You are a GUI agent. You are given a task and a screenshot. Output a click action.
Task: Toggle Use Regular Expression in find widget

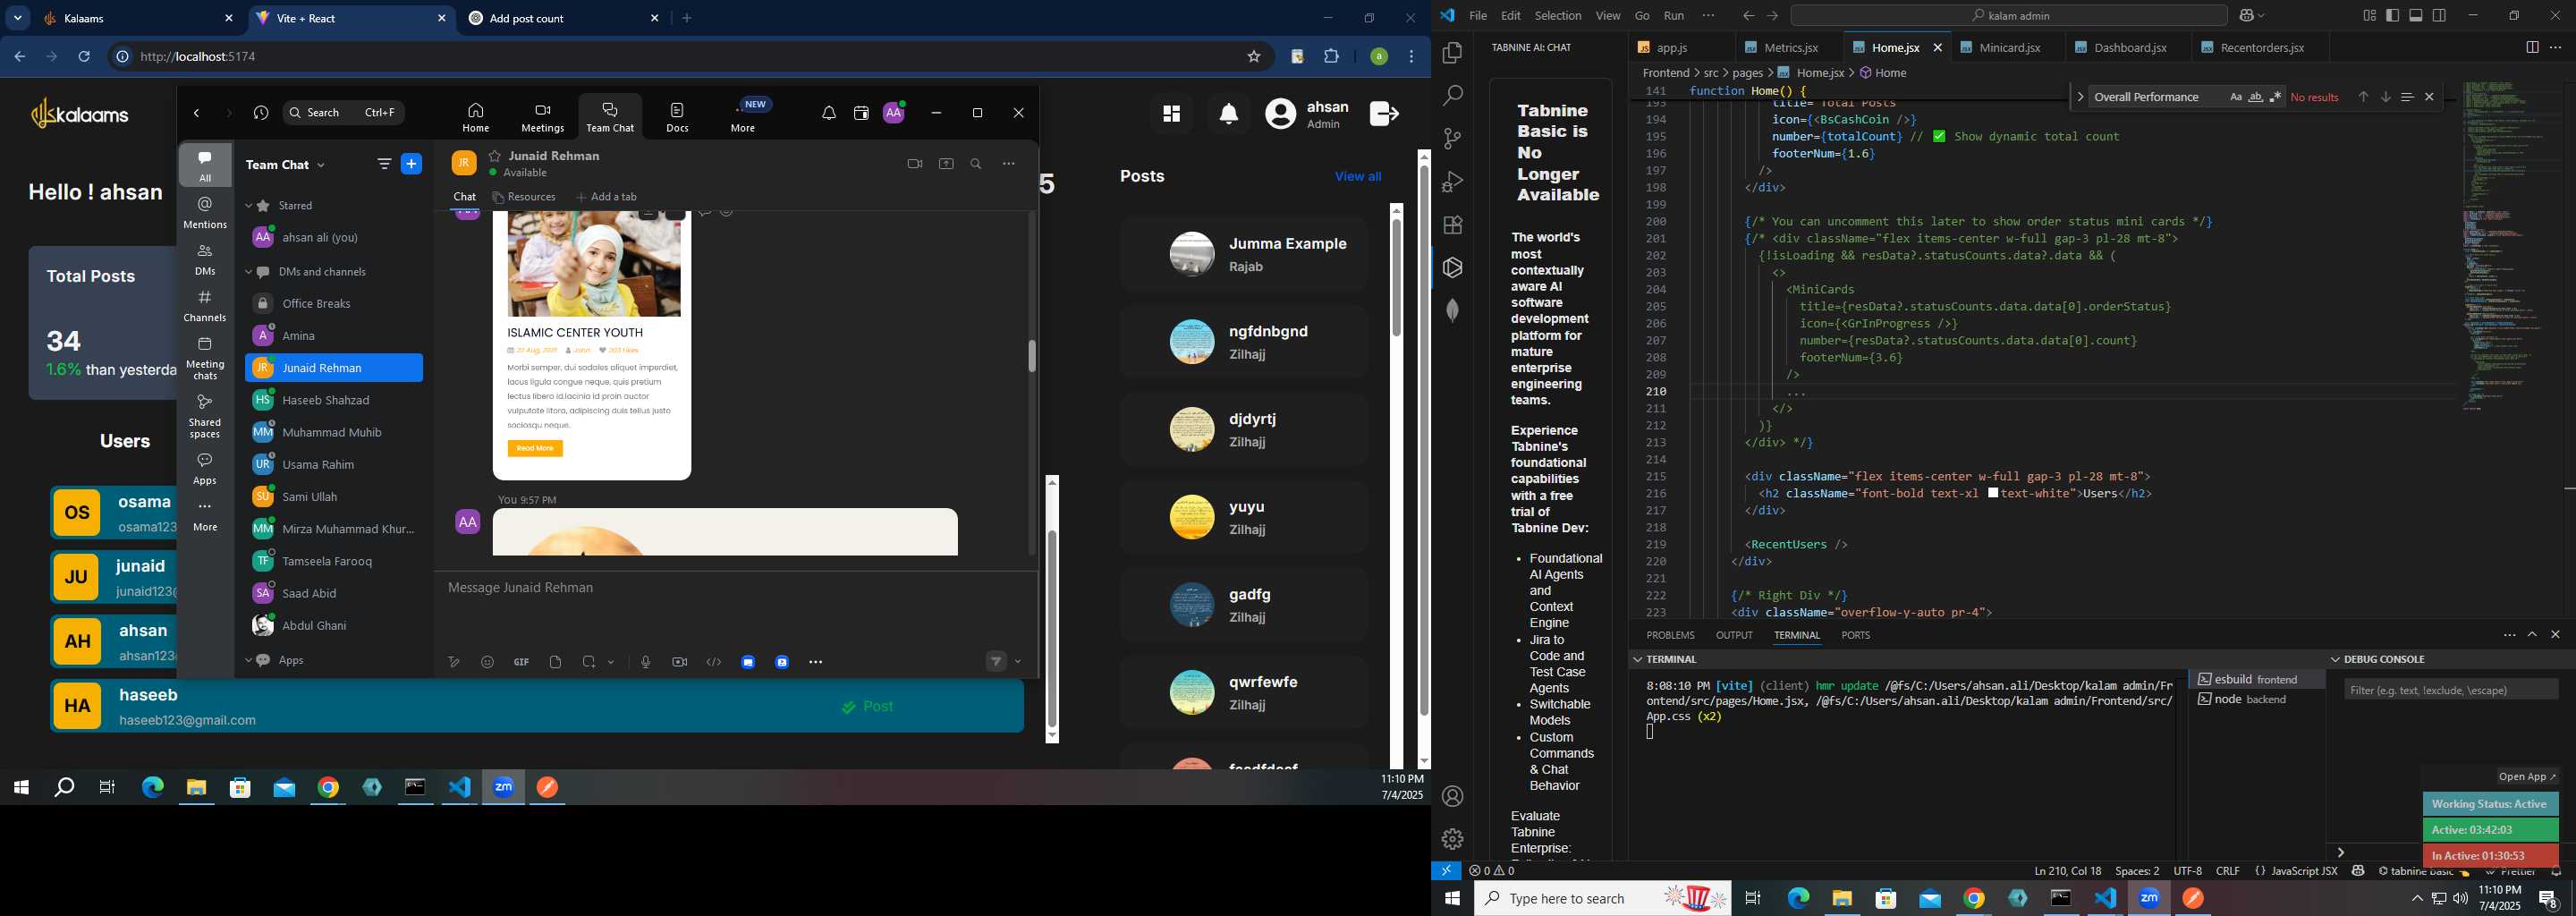[x=2275, y=97]
